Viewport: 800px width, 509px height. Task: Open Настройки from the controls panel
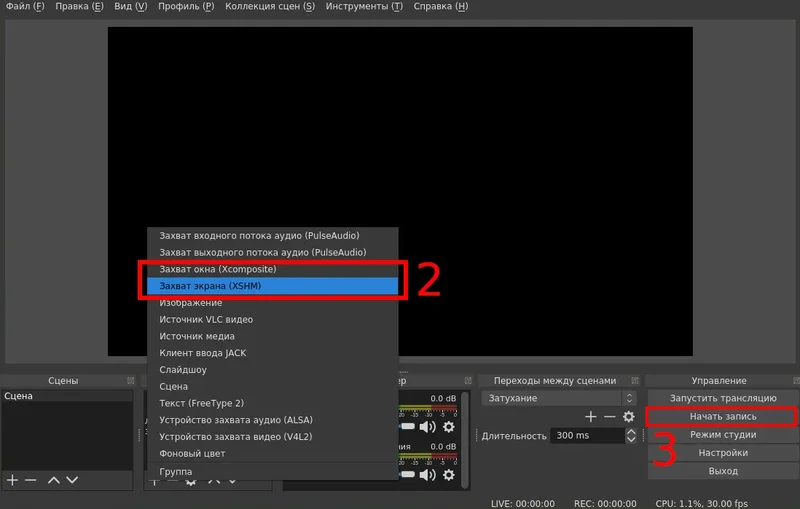coord(722,453)
